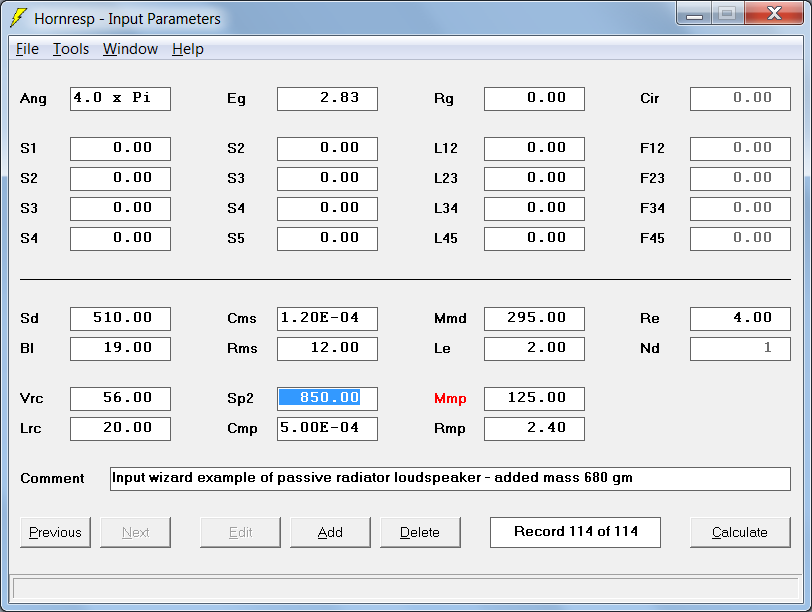
Task: Click the Previous record button
Action: [x=55, y=532]
